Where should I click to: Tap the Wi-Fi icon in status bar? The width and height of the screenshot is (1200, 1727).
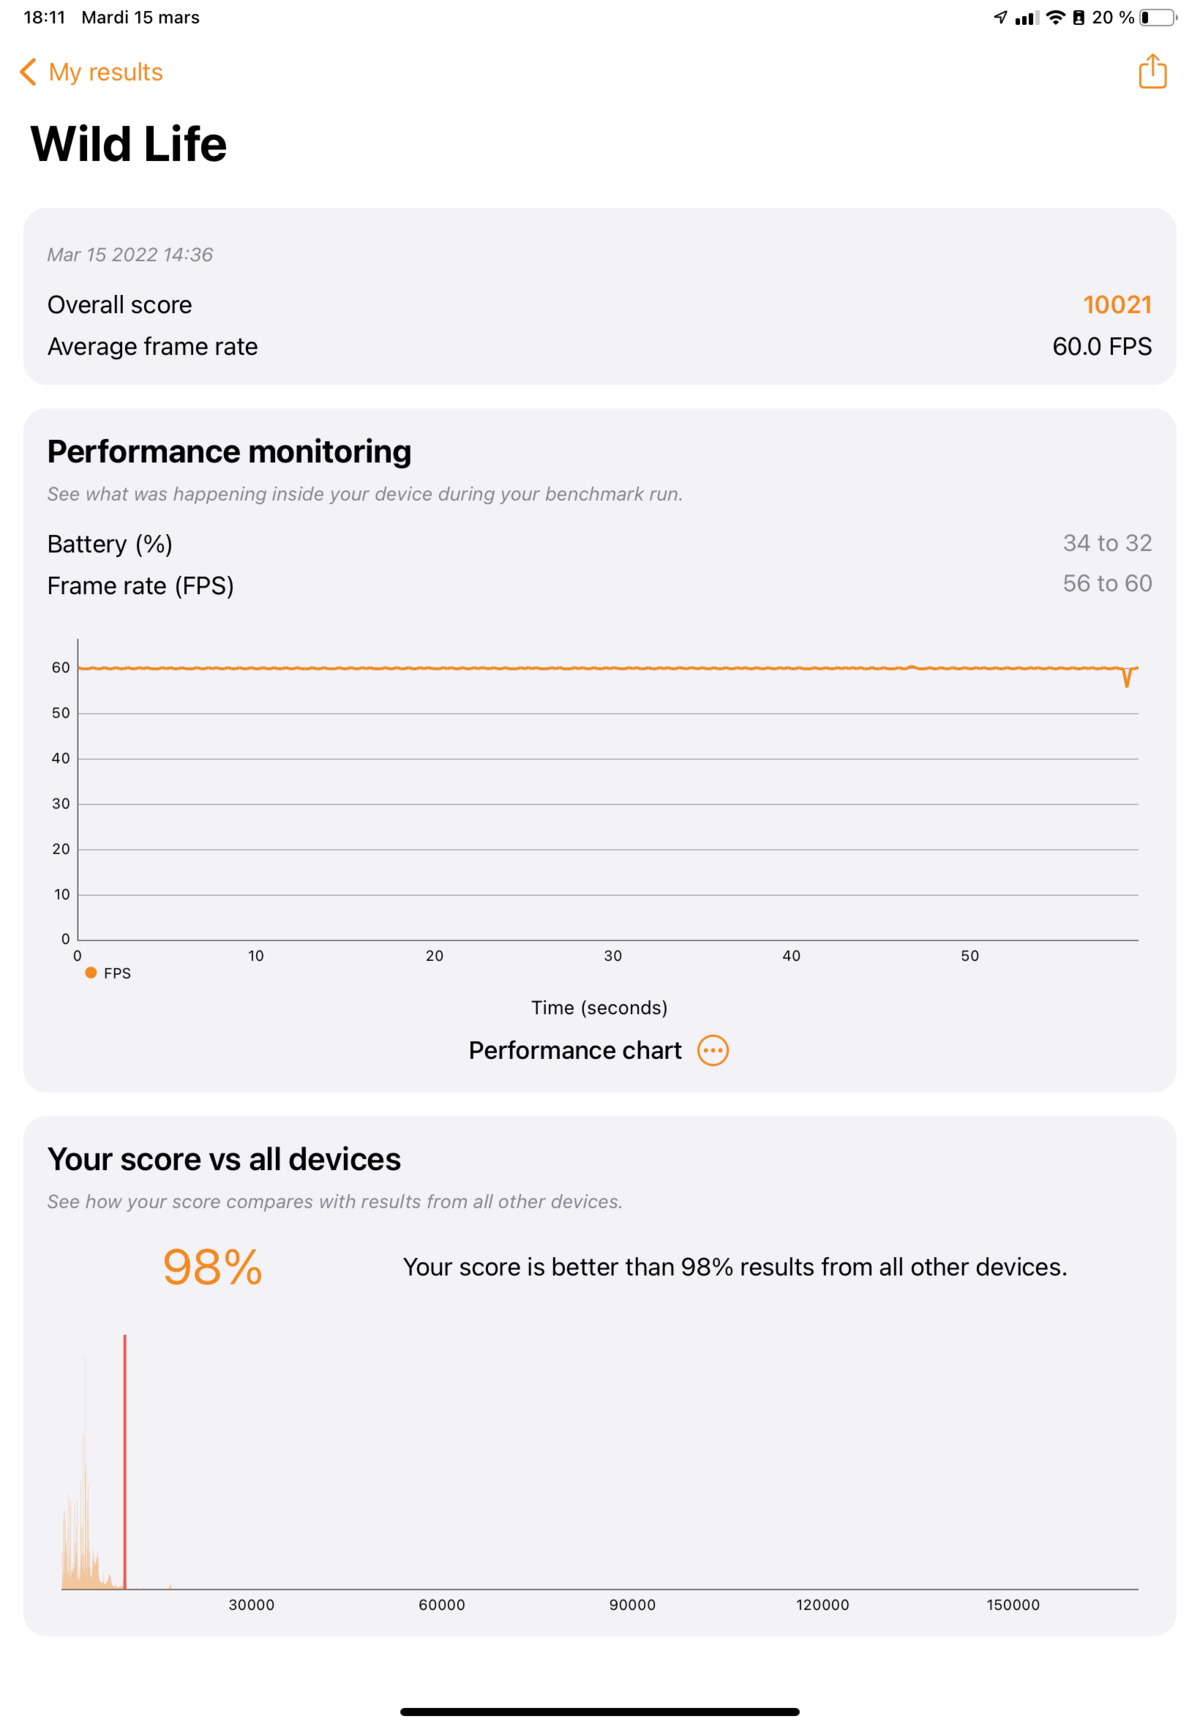[x=1055, y=17]
